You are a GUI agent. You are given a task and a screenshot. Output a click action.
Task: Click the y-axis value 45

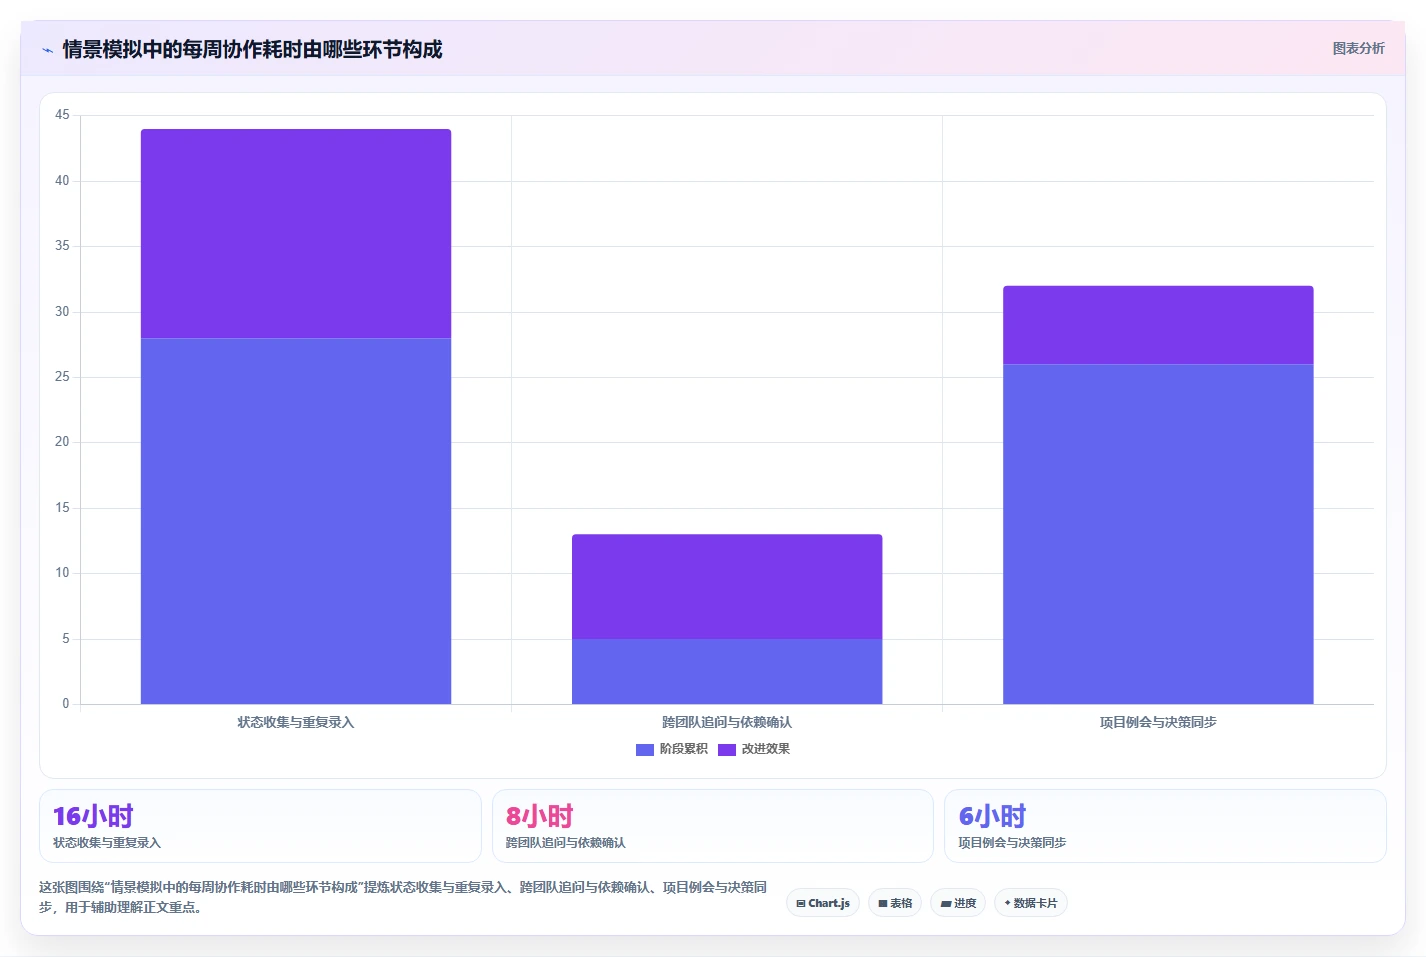(x=62, y=115)
